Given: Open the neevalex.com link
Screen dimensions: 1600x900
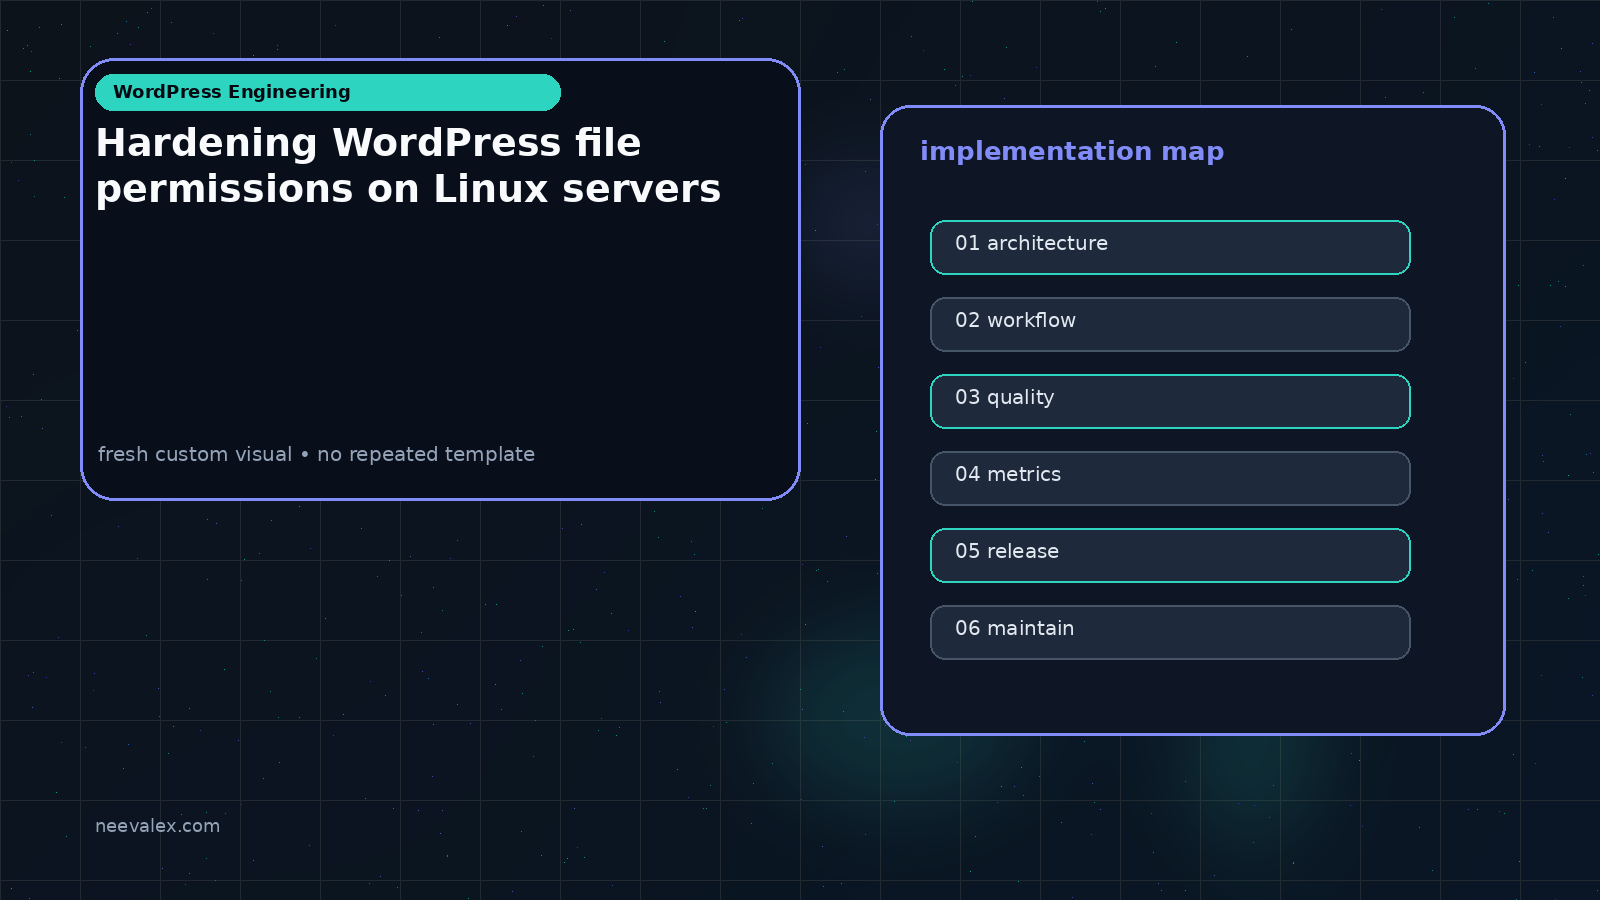Looking at the screenshot, I should (157, 826).
